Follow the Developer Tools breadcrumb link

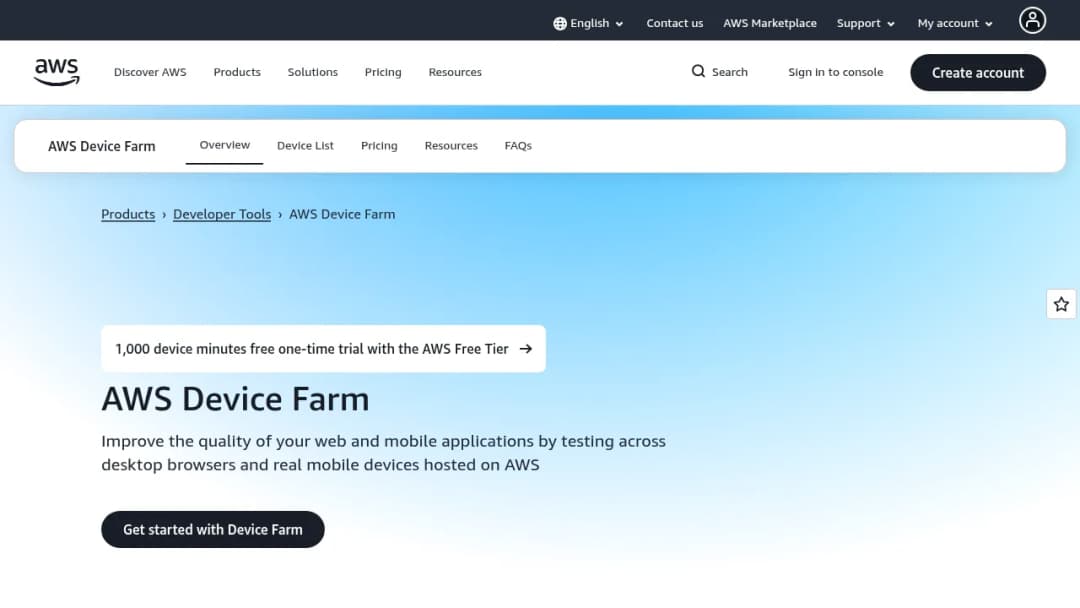222,215
